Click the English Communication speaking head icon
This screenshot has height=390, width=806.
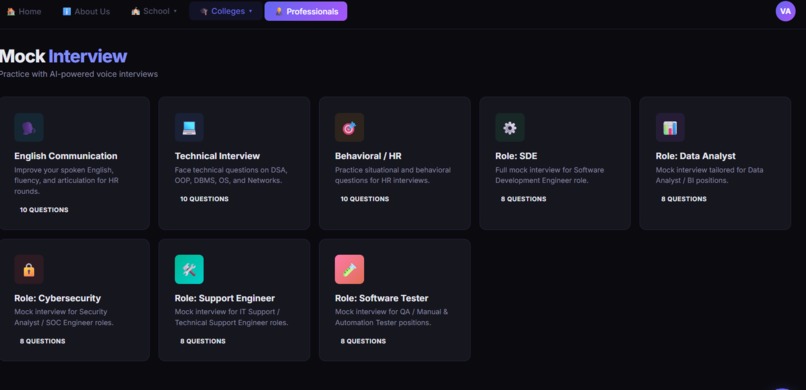[x=29, y=127]
